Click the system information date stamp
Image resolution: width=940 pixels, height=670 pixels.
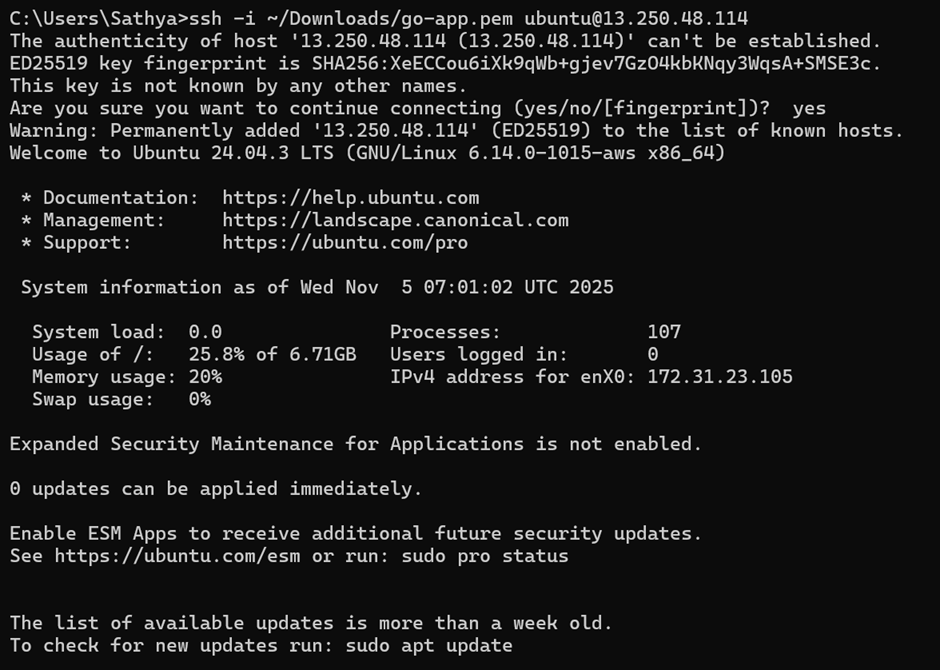(x=457, y=288)
